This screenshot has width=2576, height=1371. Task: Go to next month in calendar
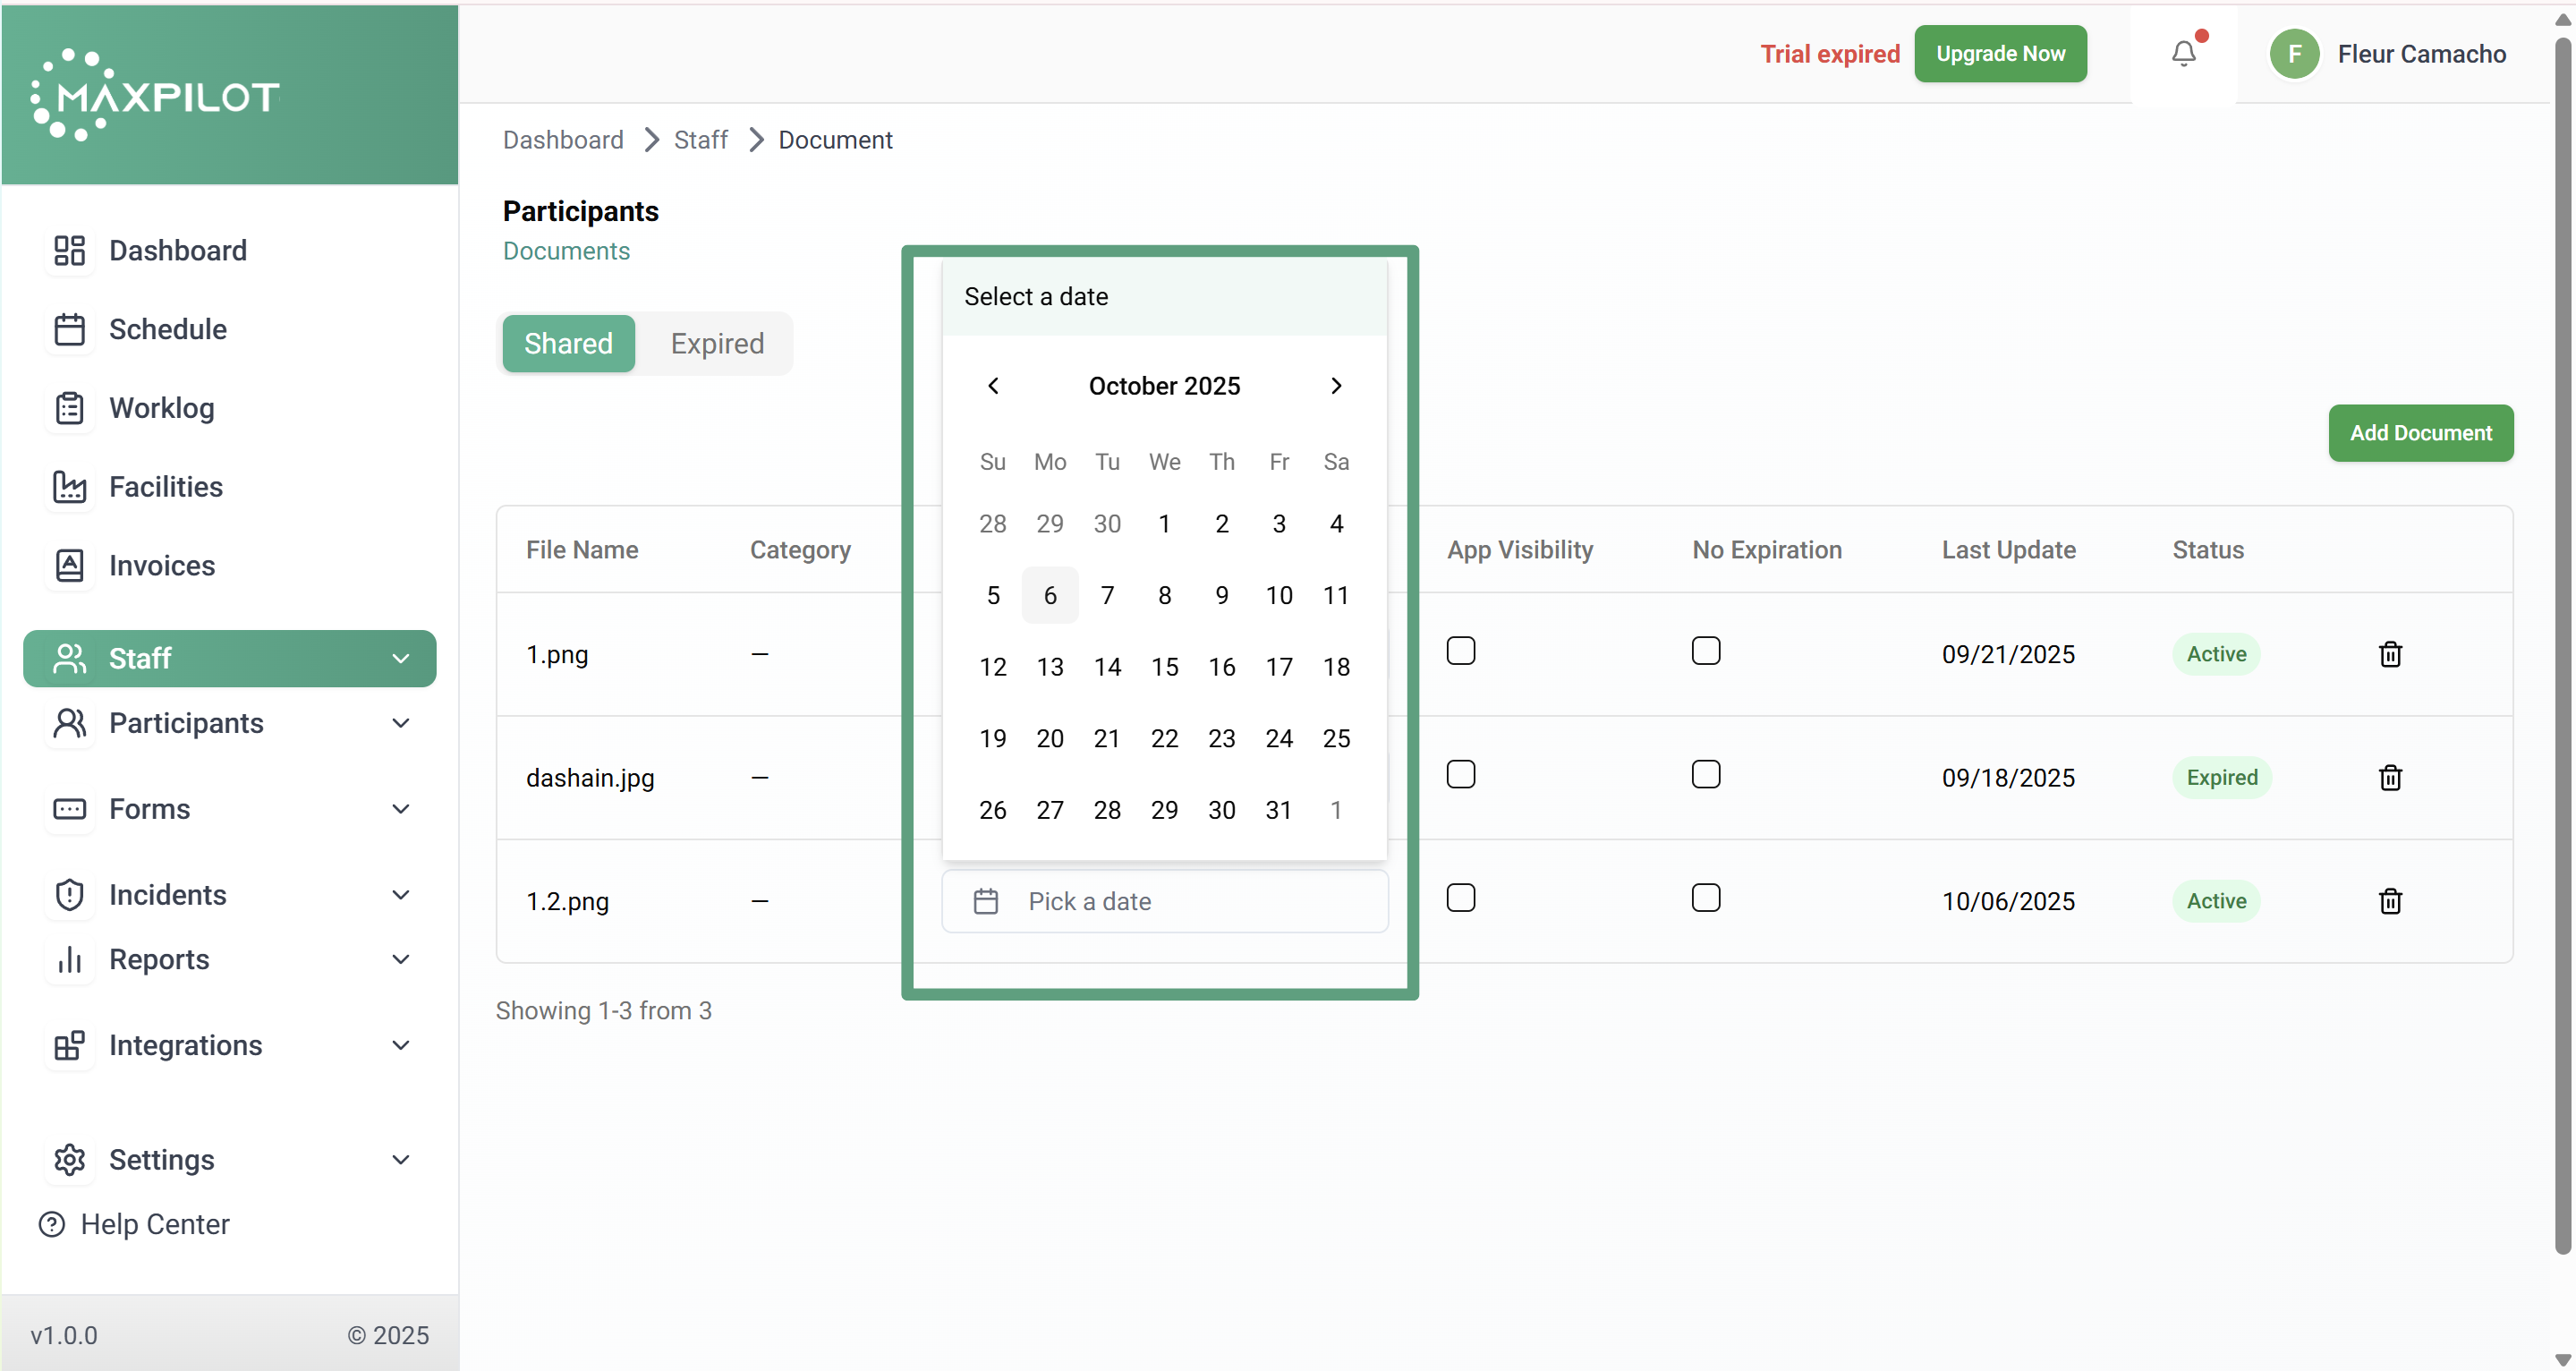[x=1335, y=386]
